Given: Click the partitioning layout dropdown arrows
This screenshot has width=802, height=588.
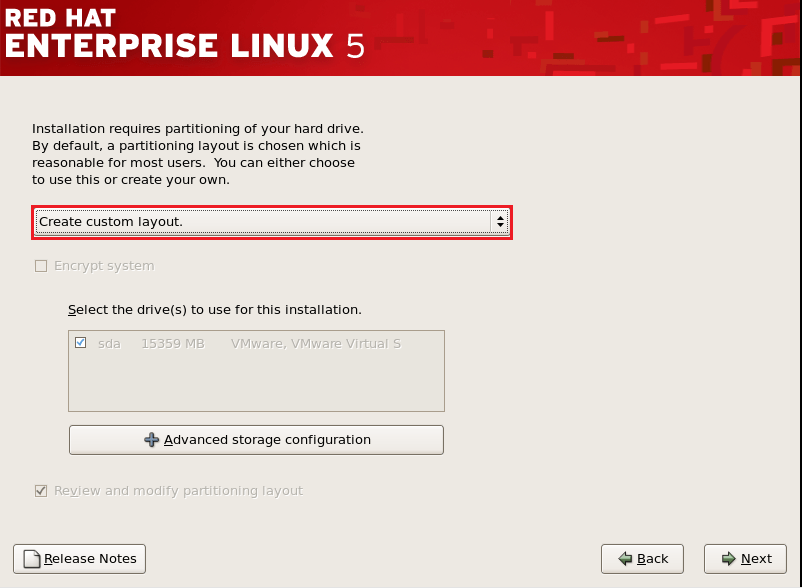Looking at the screenshot, I should click(500, 222).
